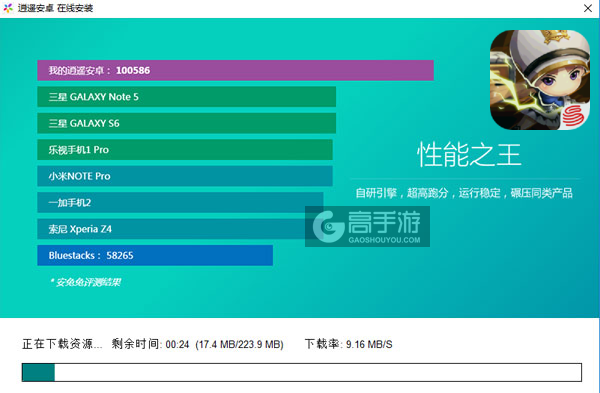Click the GALAXY Note 5 bar
Screen dimensions: 600x393
click(x=187, y=97)
